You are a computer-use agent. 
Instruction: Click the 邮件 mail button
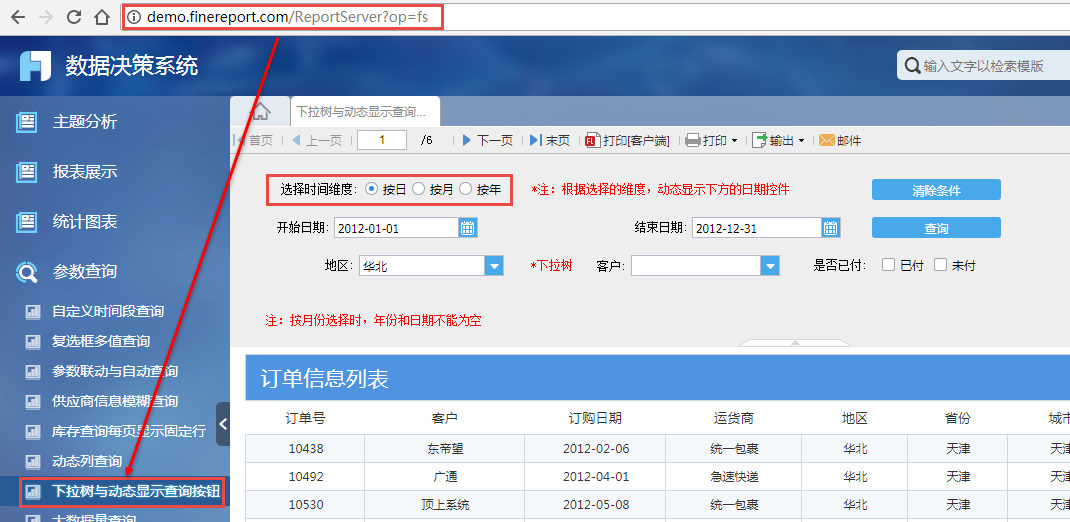pos(840,141)
